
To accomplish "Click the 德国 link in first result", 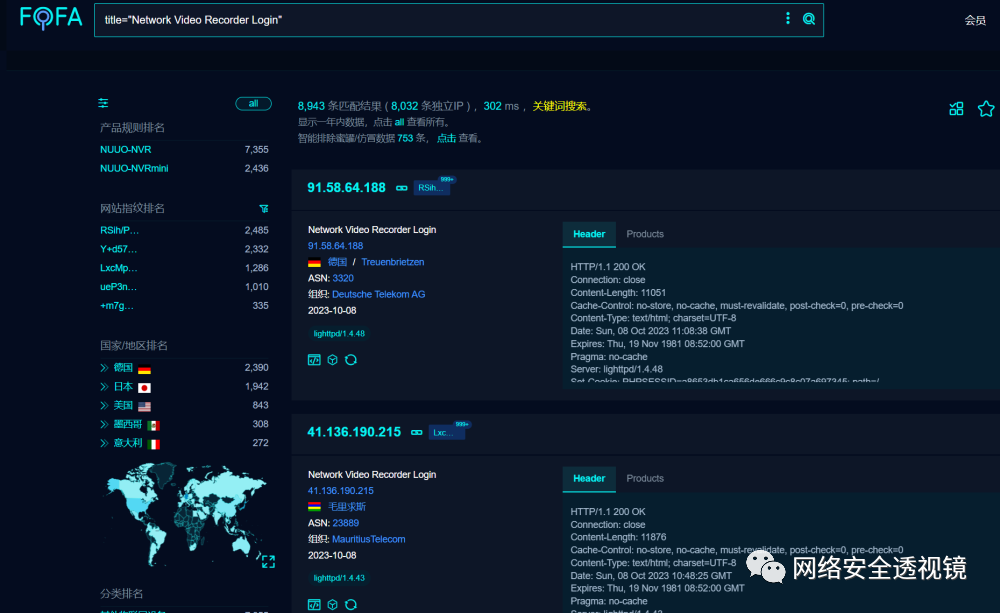I will tap(337, 262).
